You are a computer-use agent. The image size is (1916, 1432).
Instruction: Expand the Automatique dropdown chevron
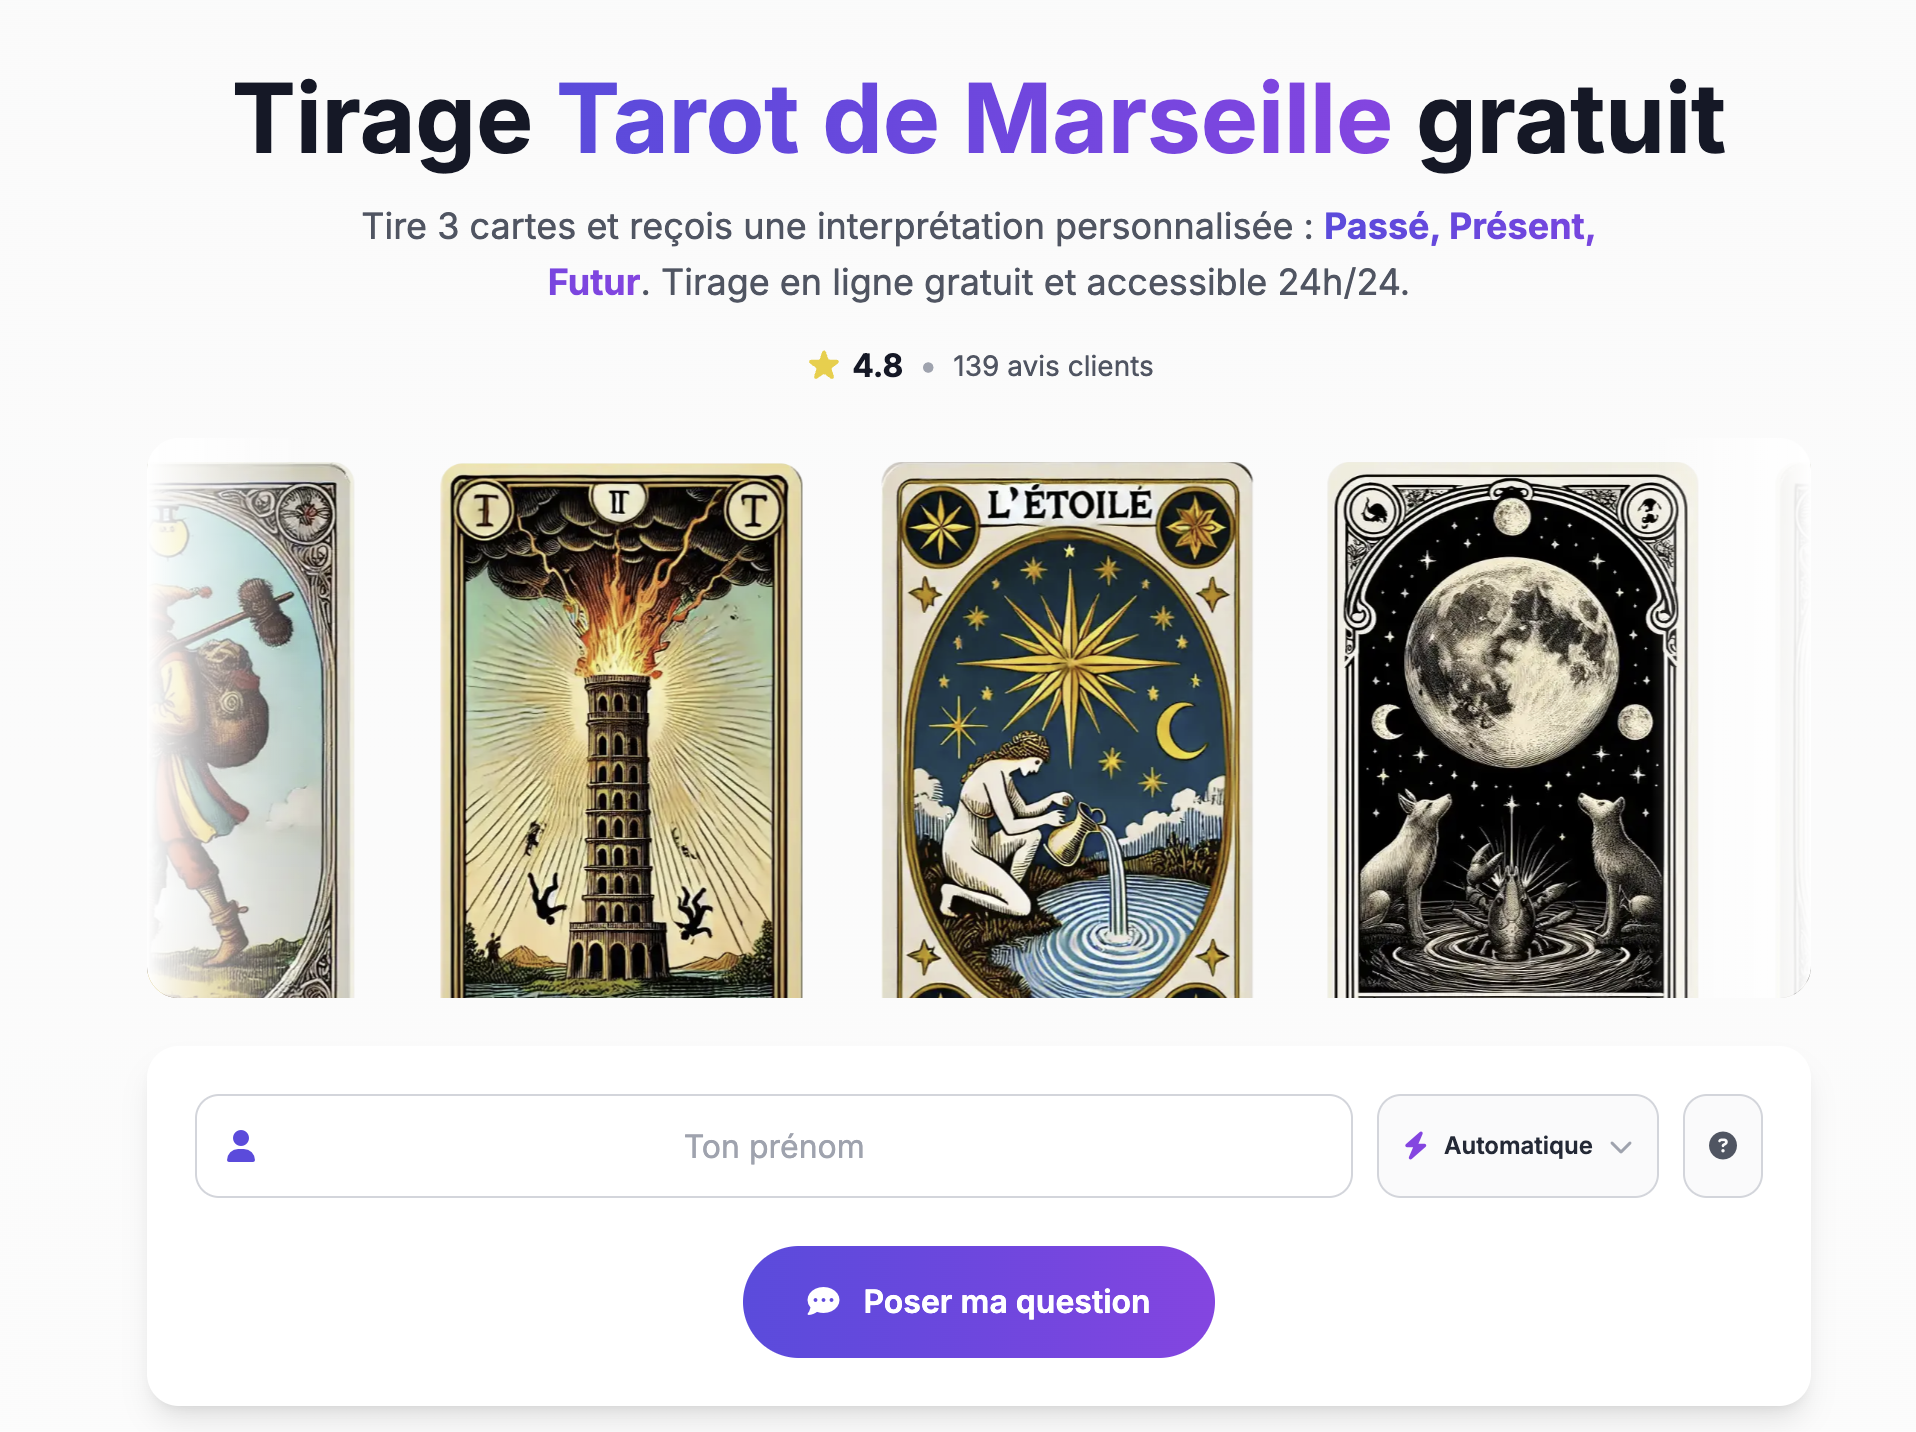coord(1621,1147)
